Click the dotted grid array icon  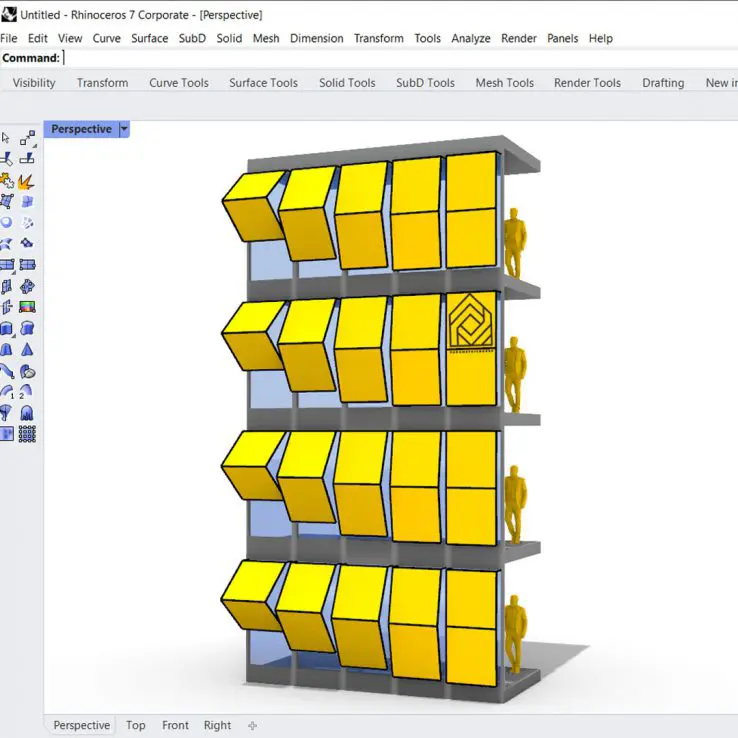(27, 434)
